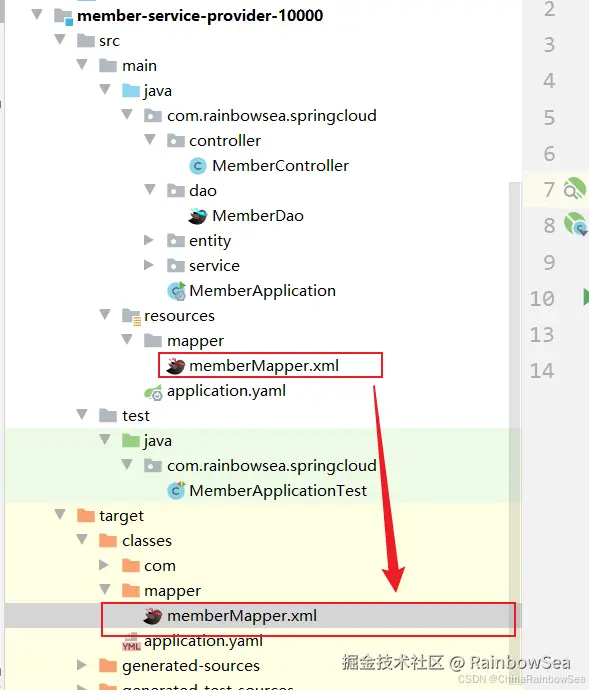
Task: Click line number 14 in the gutter
Action: pos(542,371)
